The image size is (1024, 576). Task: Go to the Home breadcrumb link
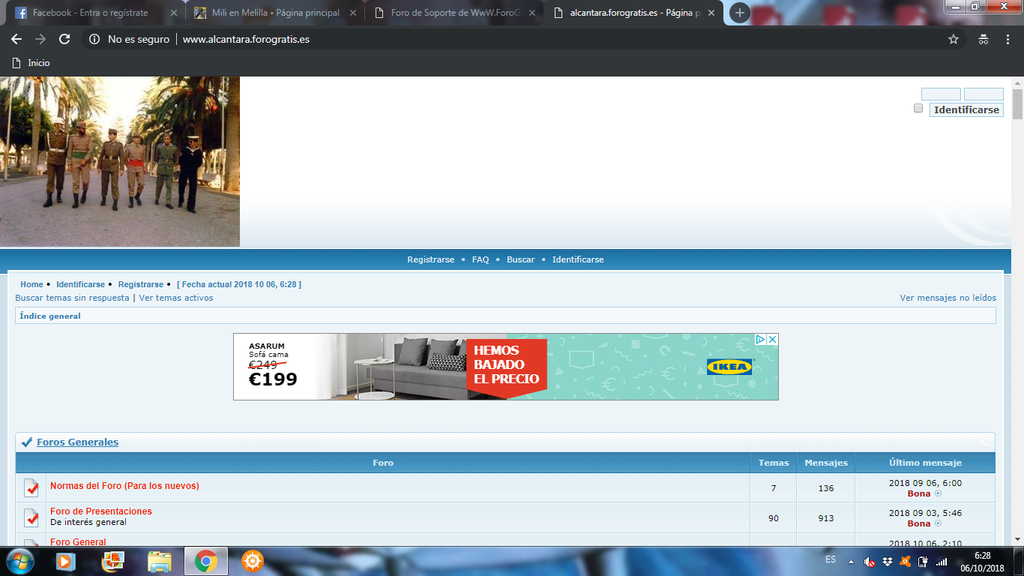[31, 285]
